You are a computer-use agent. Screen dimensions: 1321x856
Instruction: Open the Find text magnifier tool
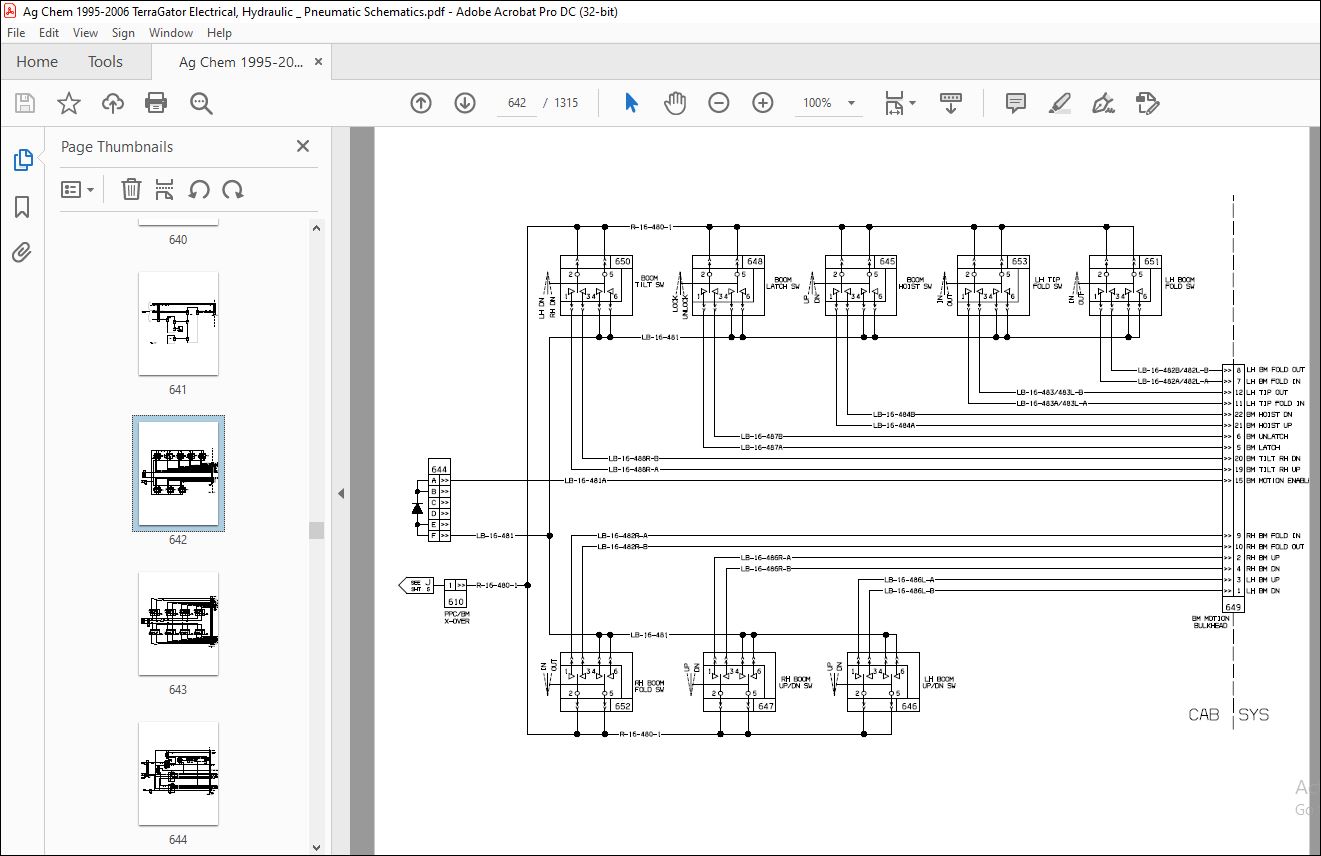tap(201, 103)
